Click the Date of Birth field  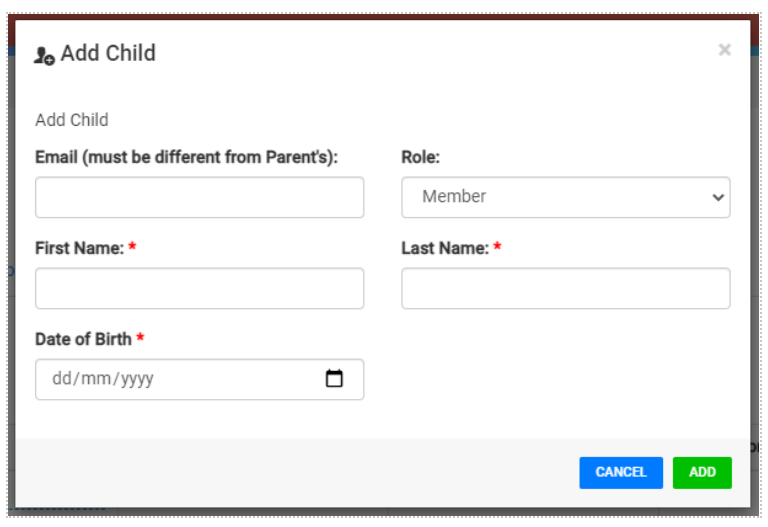[199, 380]
